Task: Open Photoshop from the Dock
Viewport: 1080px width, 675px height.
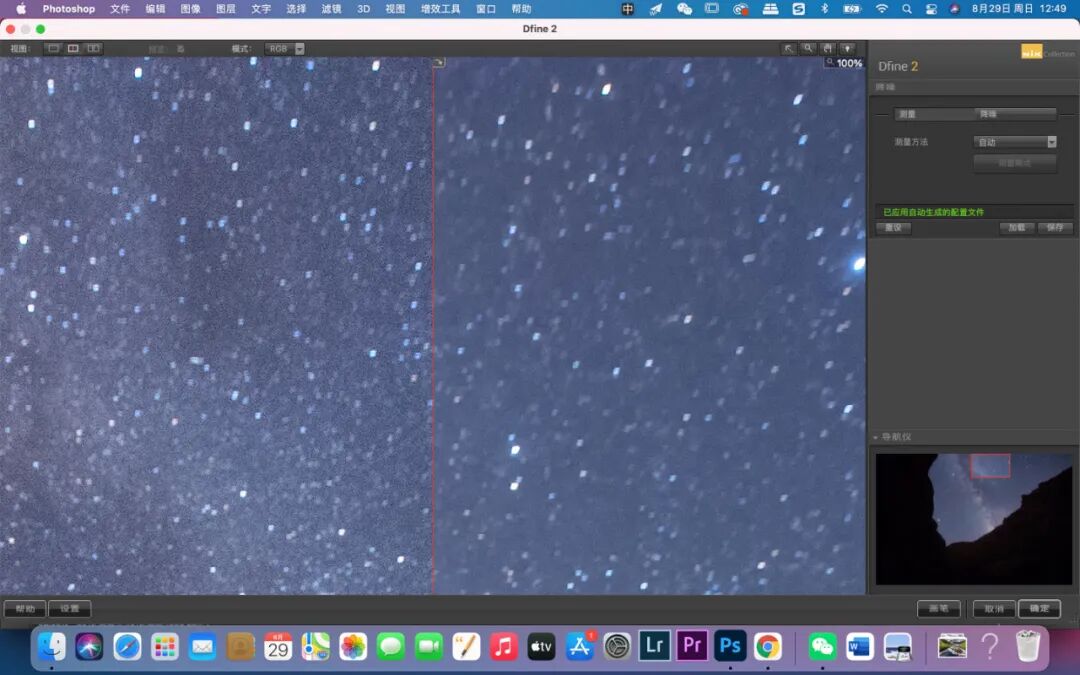Action: 729,646
